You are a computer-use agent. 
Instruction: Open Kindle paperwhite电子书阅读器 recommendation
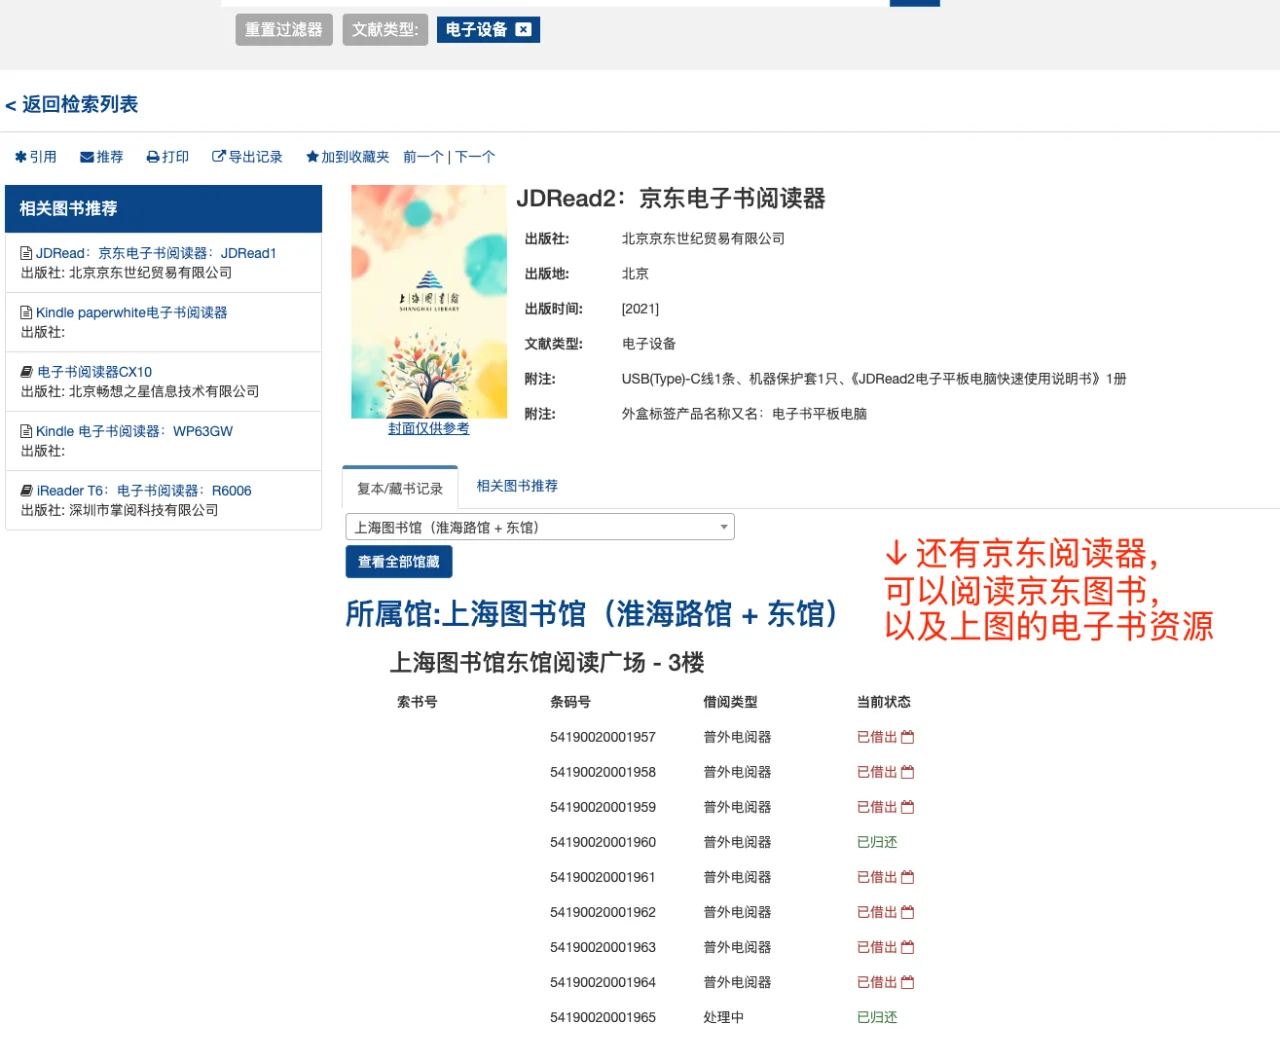[132, 312]
